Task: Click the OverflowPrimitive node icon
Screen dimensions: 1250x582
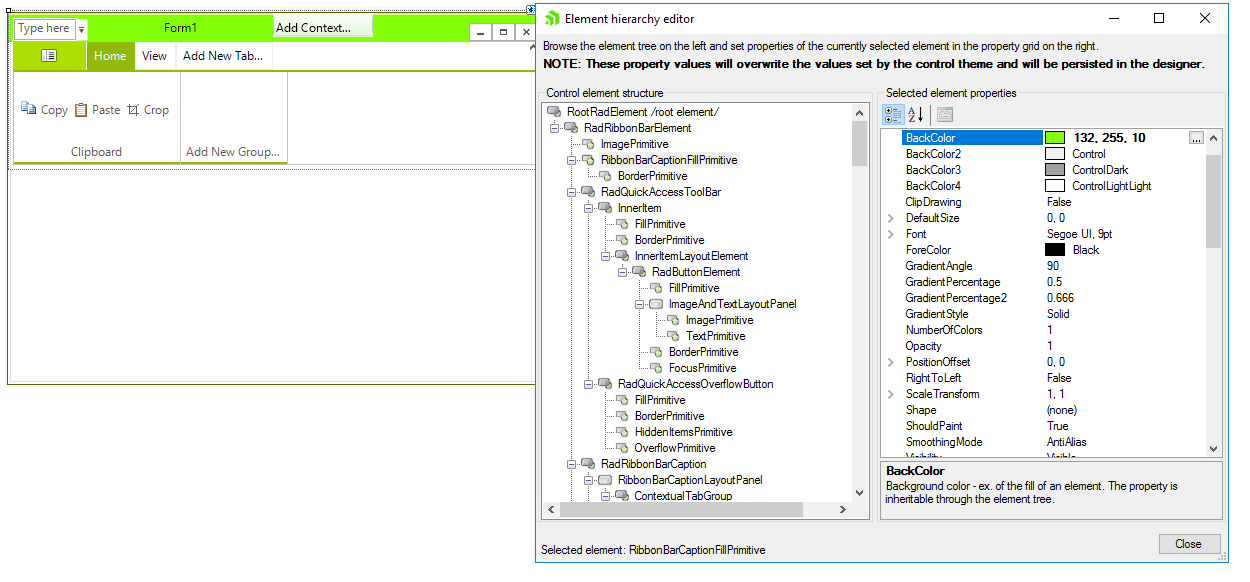Action: [623, 448]
